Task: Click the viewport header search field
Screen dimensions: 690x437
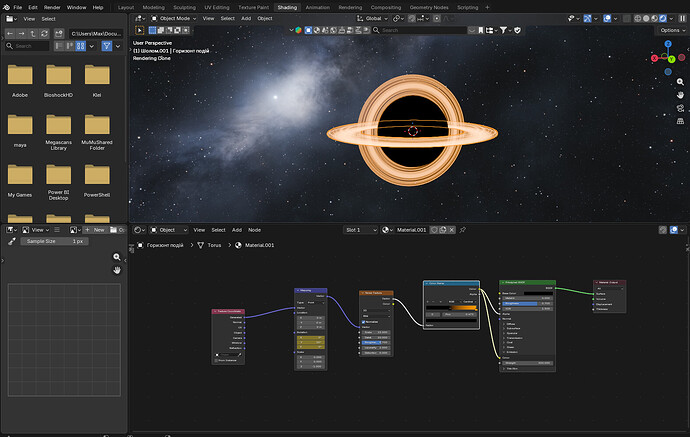Action: [x=419, y=30]
